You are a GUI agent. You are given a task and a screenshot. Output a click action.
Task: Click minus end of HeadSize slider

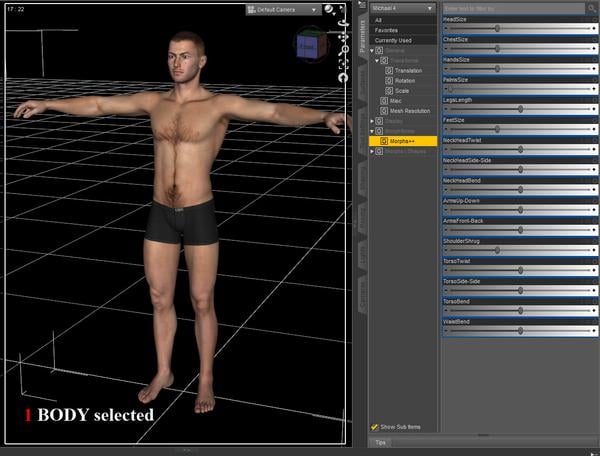446,28
